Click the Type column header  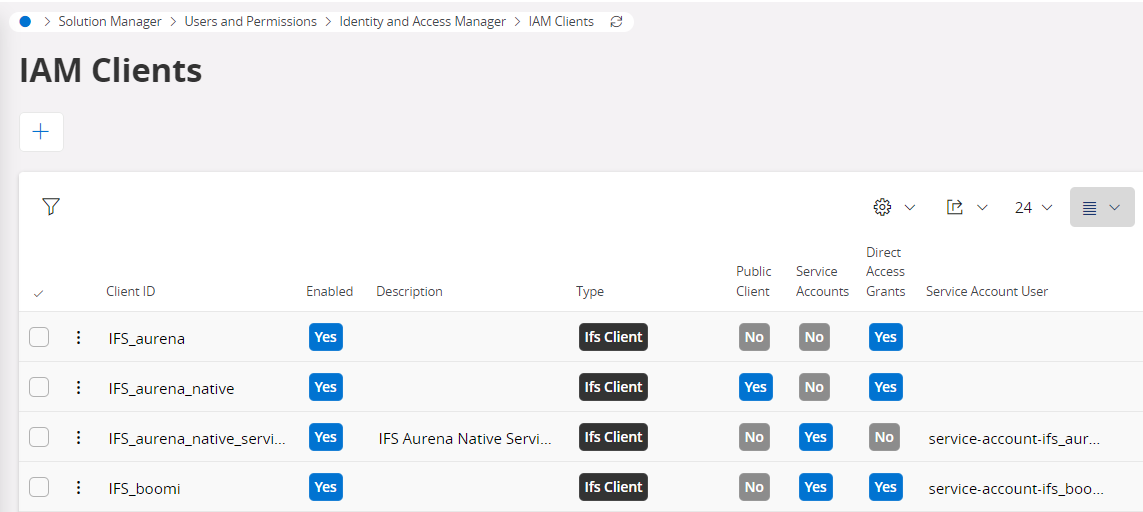click(x=590, y=292)
